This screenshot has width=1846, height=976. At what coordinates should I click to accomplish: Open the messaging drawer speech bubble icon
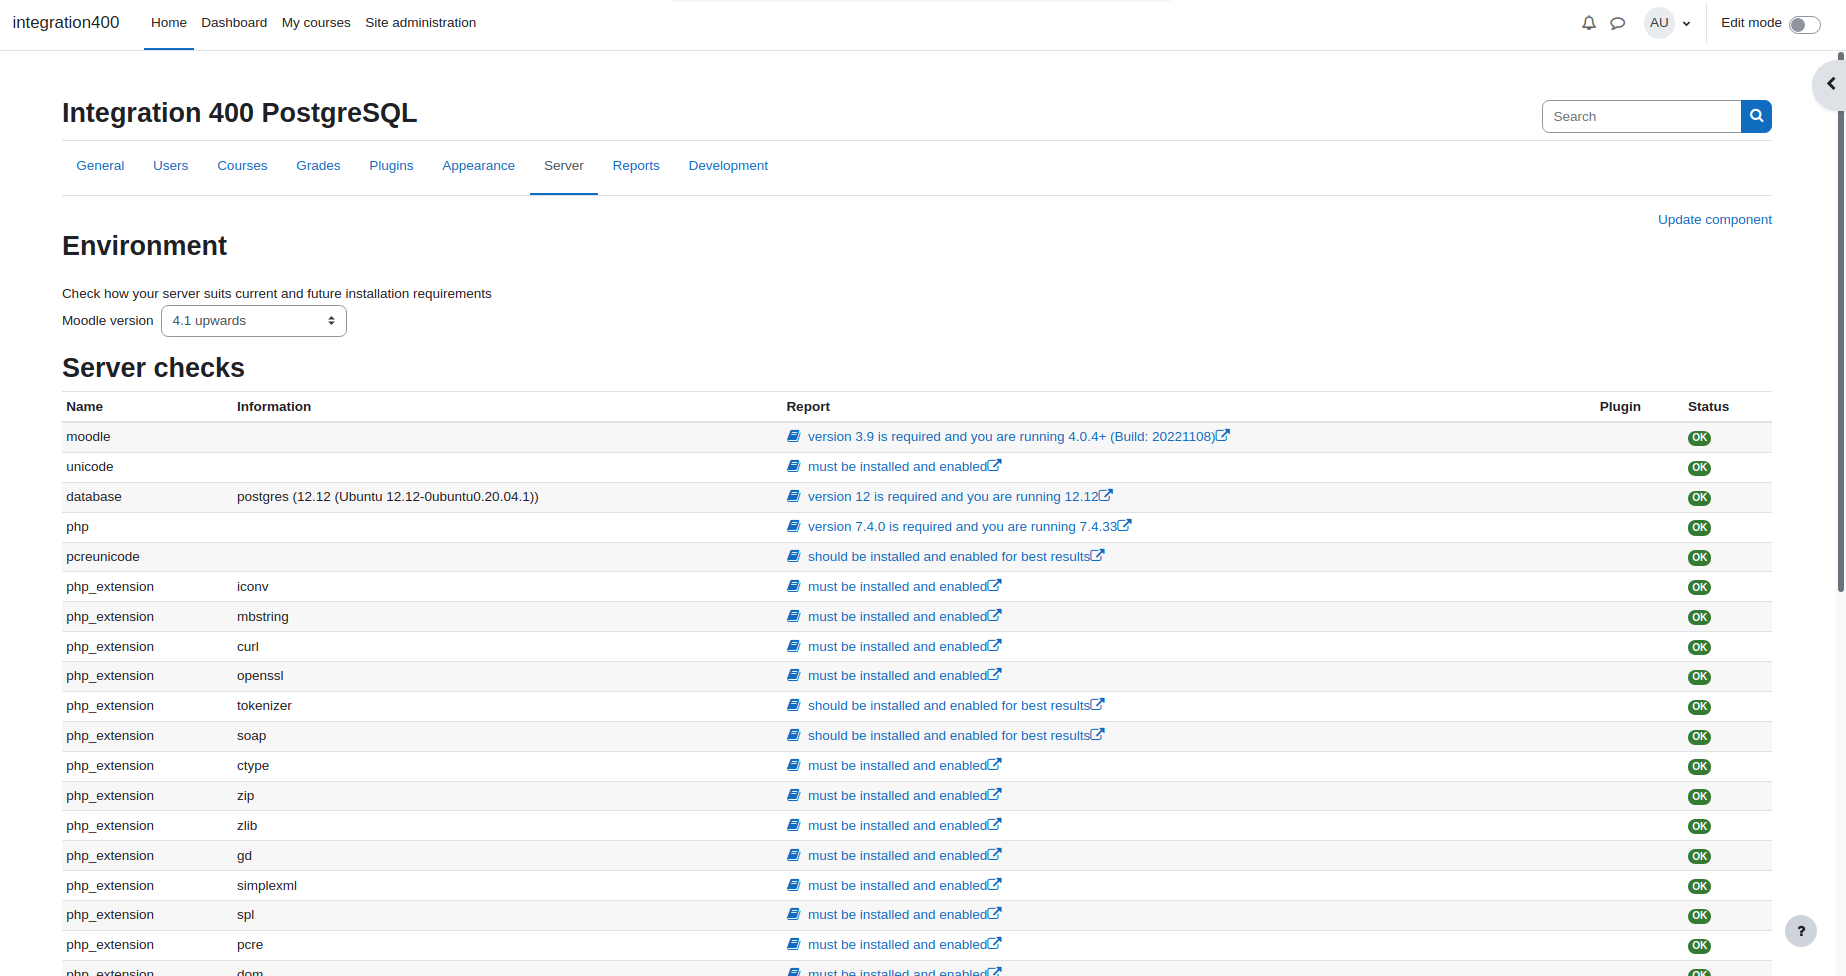point(1618,23)
